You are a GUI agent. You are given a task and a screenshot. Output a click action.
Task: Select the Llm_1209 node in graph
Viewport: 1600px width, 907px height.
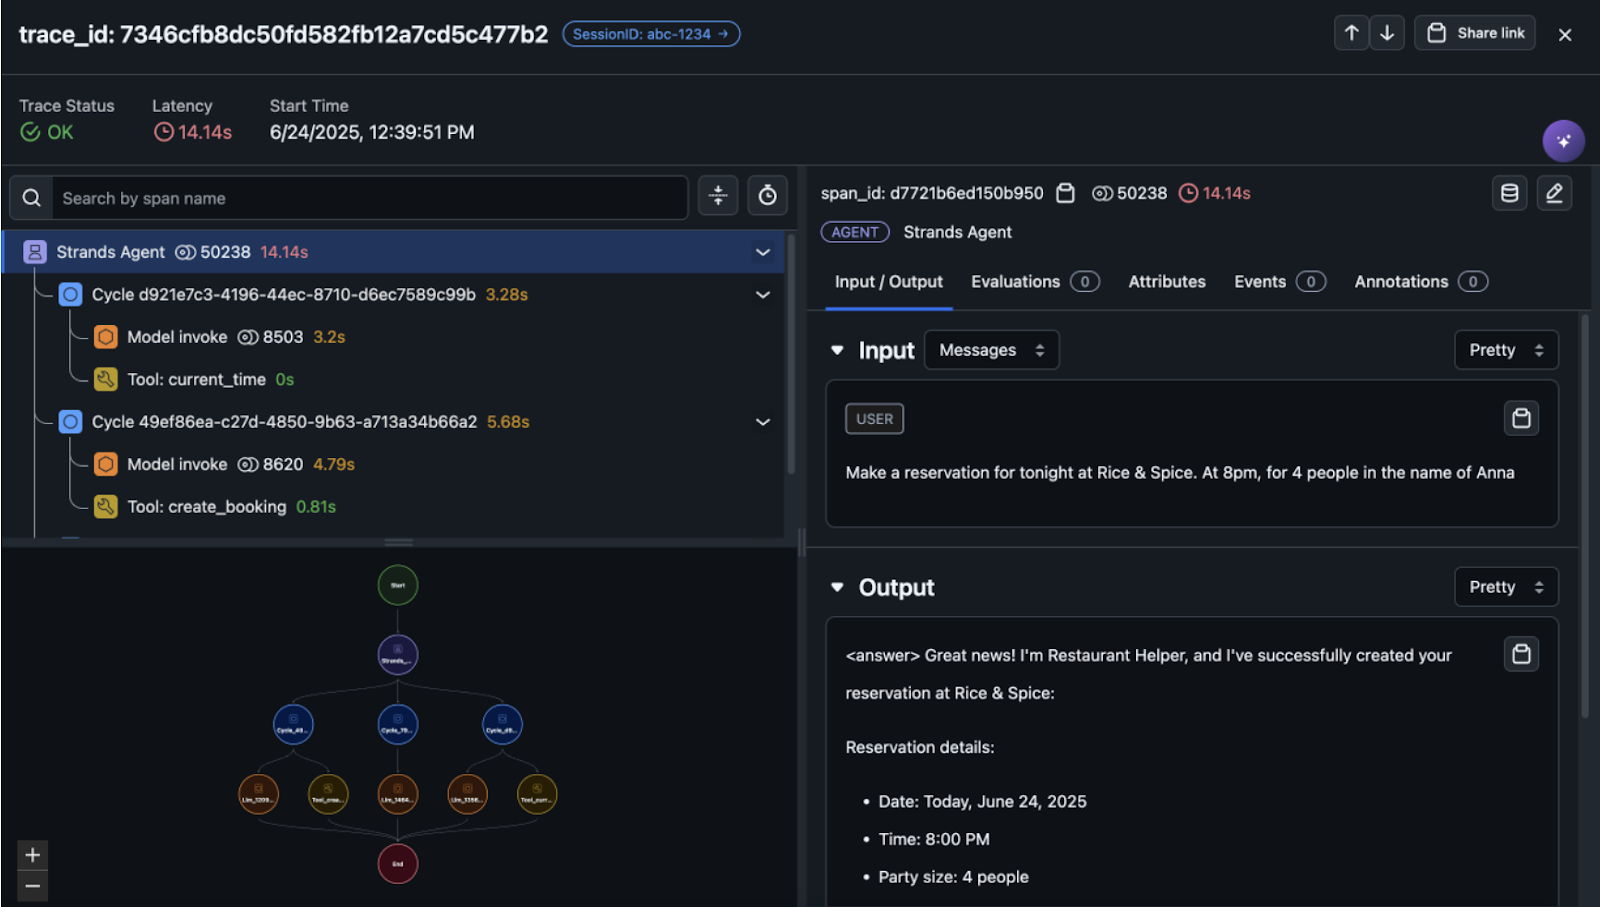tap(258, 794)
